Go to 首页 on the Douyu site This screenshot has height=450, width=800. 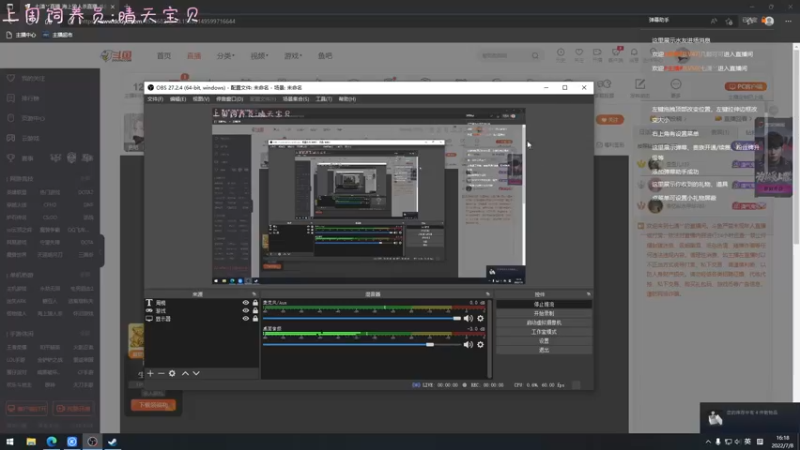164,56
